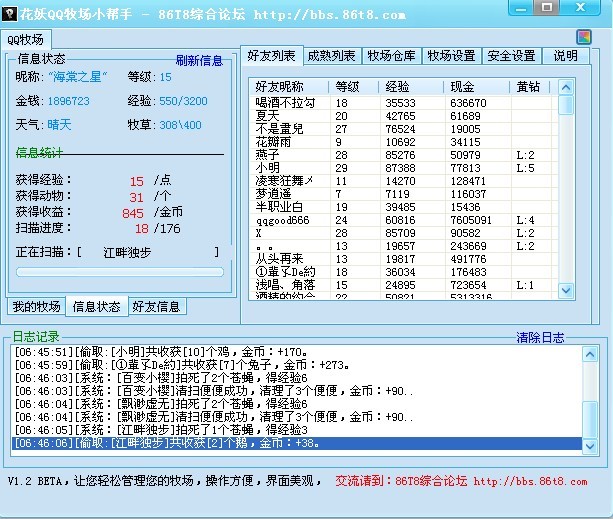Image resolution: width=613 pixels, height=519 pixels.
Task: Sort by the 等级 column header
Action: [x=353, y=86]
